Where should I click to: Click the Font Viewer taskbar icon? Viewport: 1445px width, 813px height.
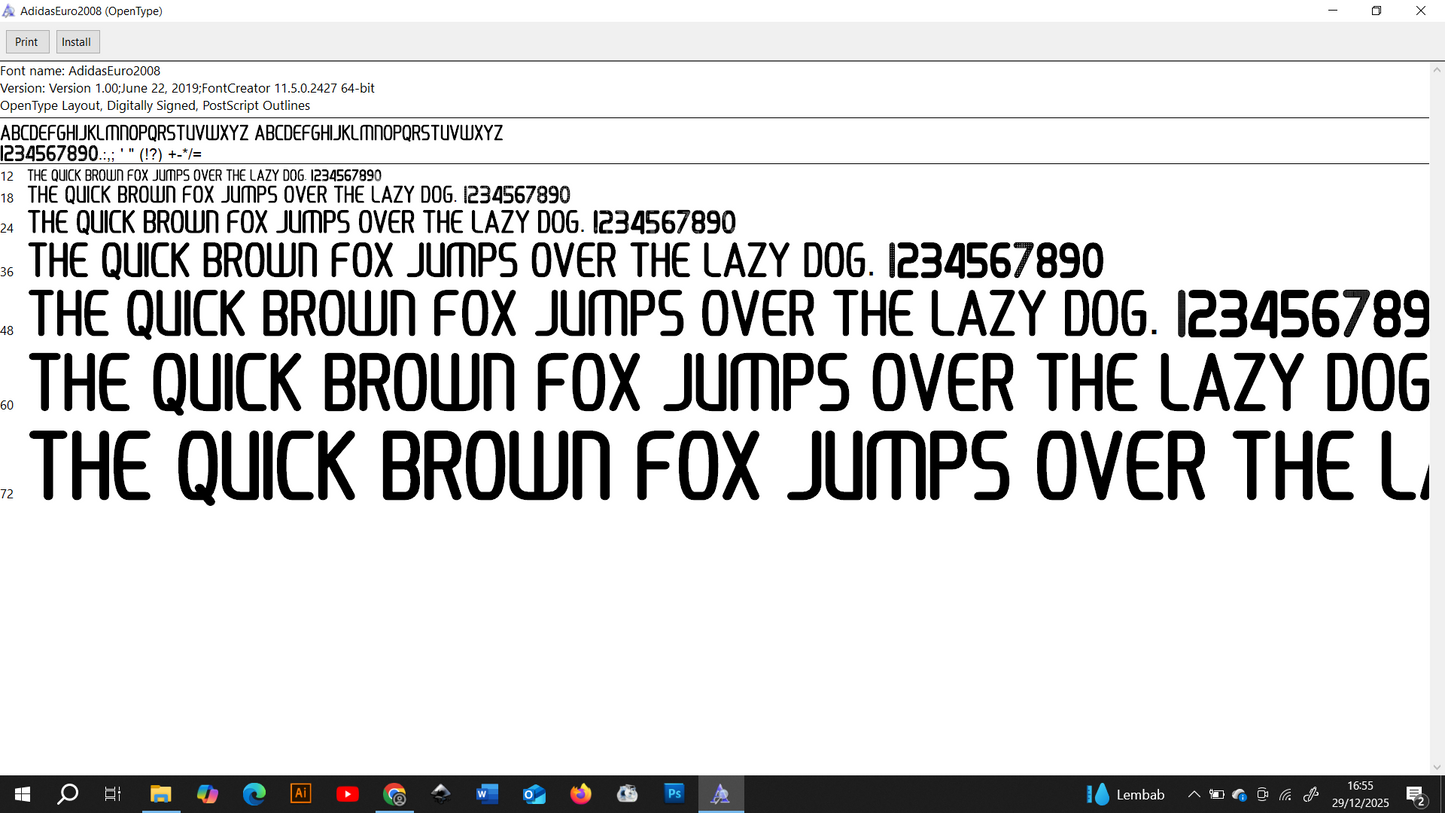tap(721, 795)
